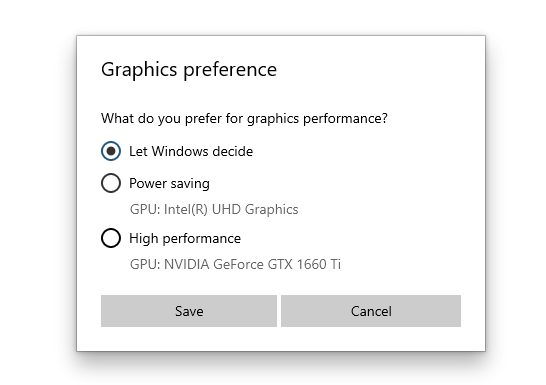Click the 'Power saving' option label
Screen dimensions: 546x385
click(169, 183)
